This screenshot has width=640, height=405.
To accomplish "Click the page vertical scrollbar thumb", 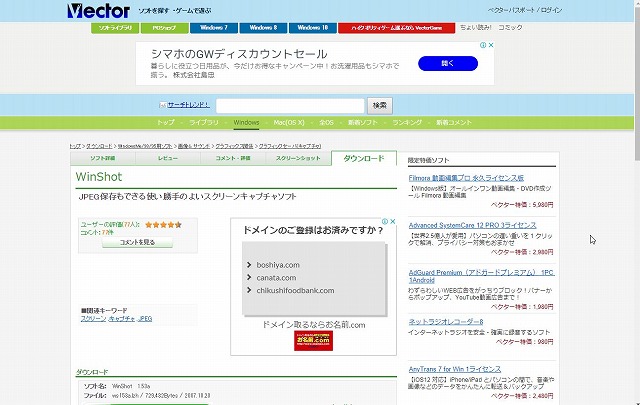I will (637, 82).
